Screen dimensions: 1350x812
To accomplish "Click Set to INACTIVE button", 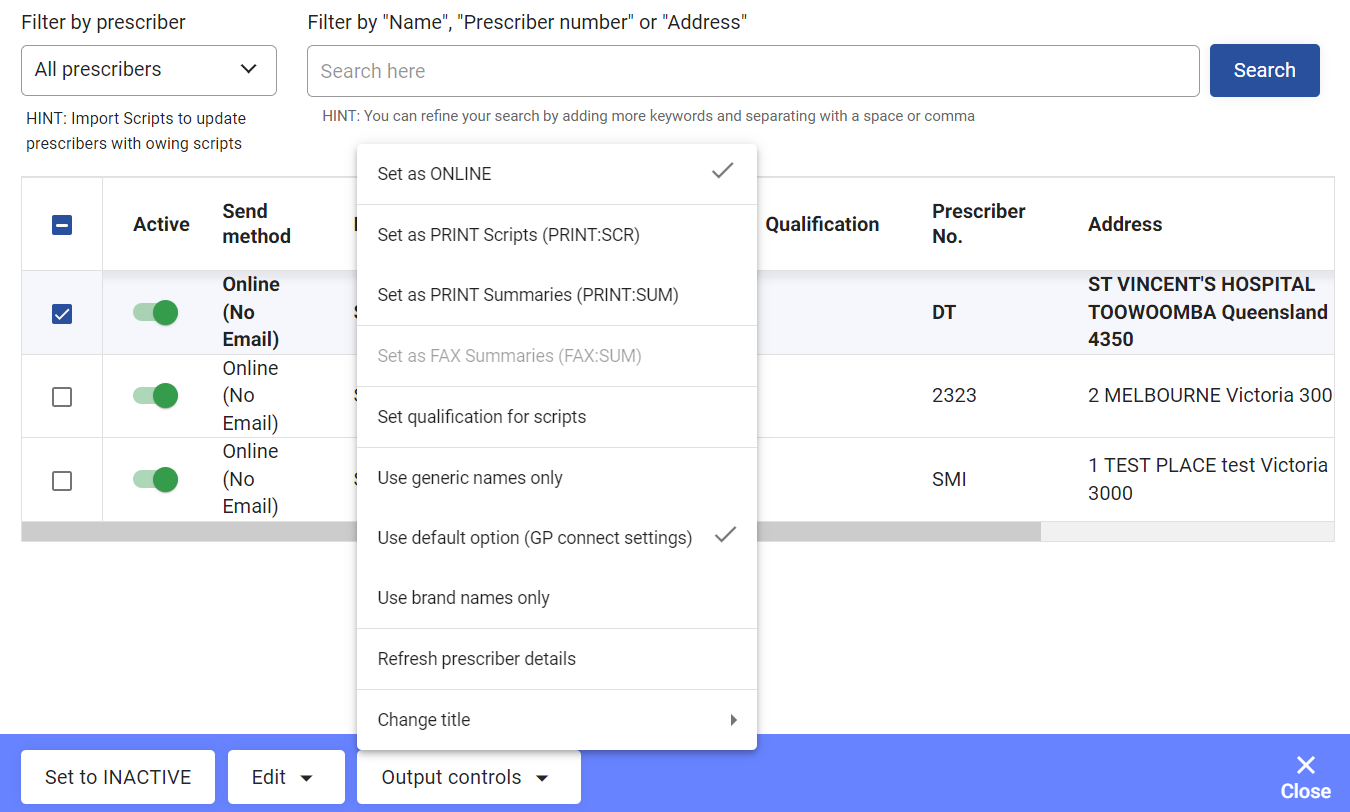I will [x=118, y=777].
